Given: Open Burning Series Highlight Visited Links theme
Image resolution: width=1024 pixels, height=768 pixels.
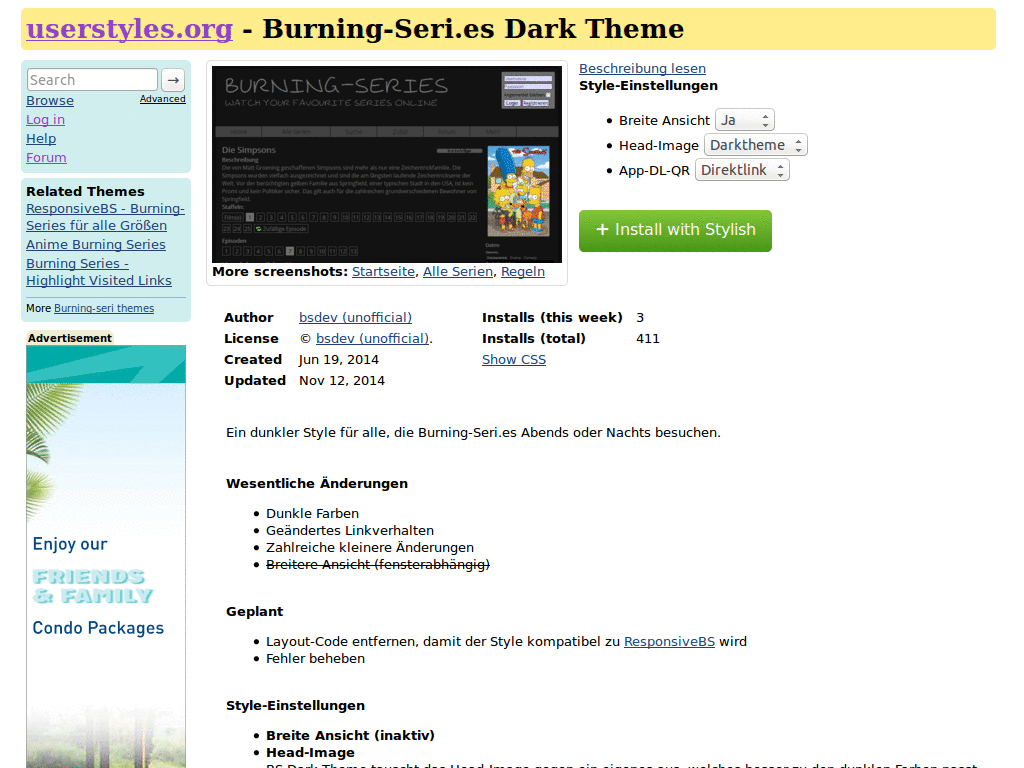Looking at the screenshot, I should click(x=99, y=272).
